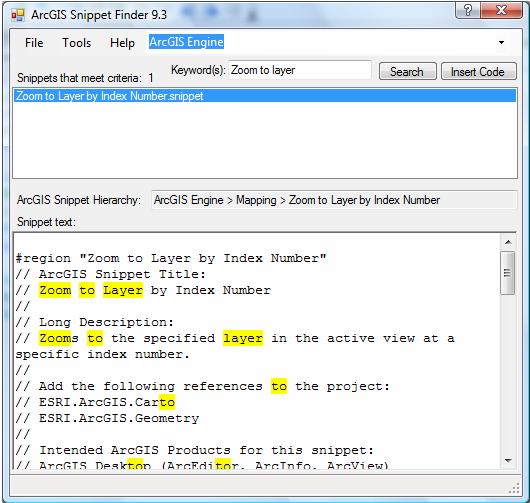The height and width of the screenshot is (503, 530).
Task: Select the ArcGIS Engine combo box text
Action: pos(186,42)
